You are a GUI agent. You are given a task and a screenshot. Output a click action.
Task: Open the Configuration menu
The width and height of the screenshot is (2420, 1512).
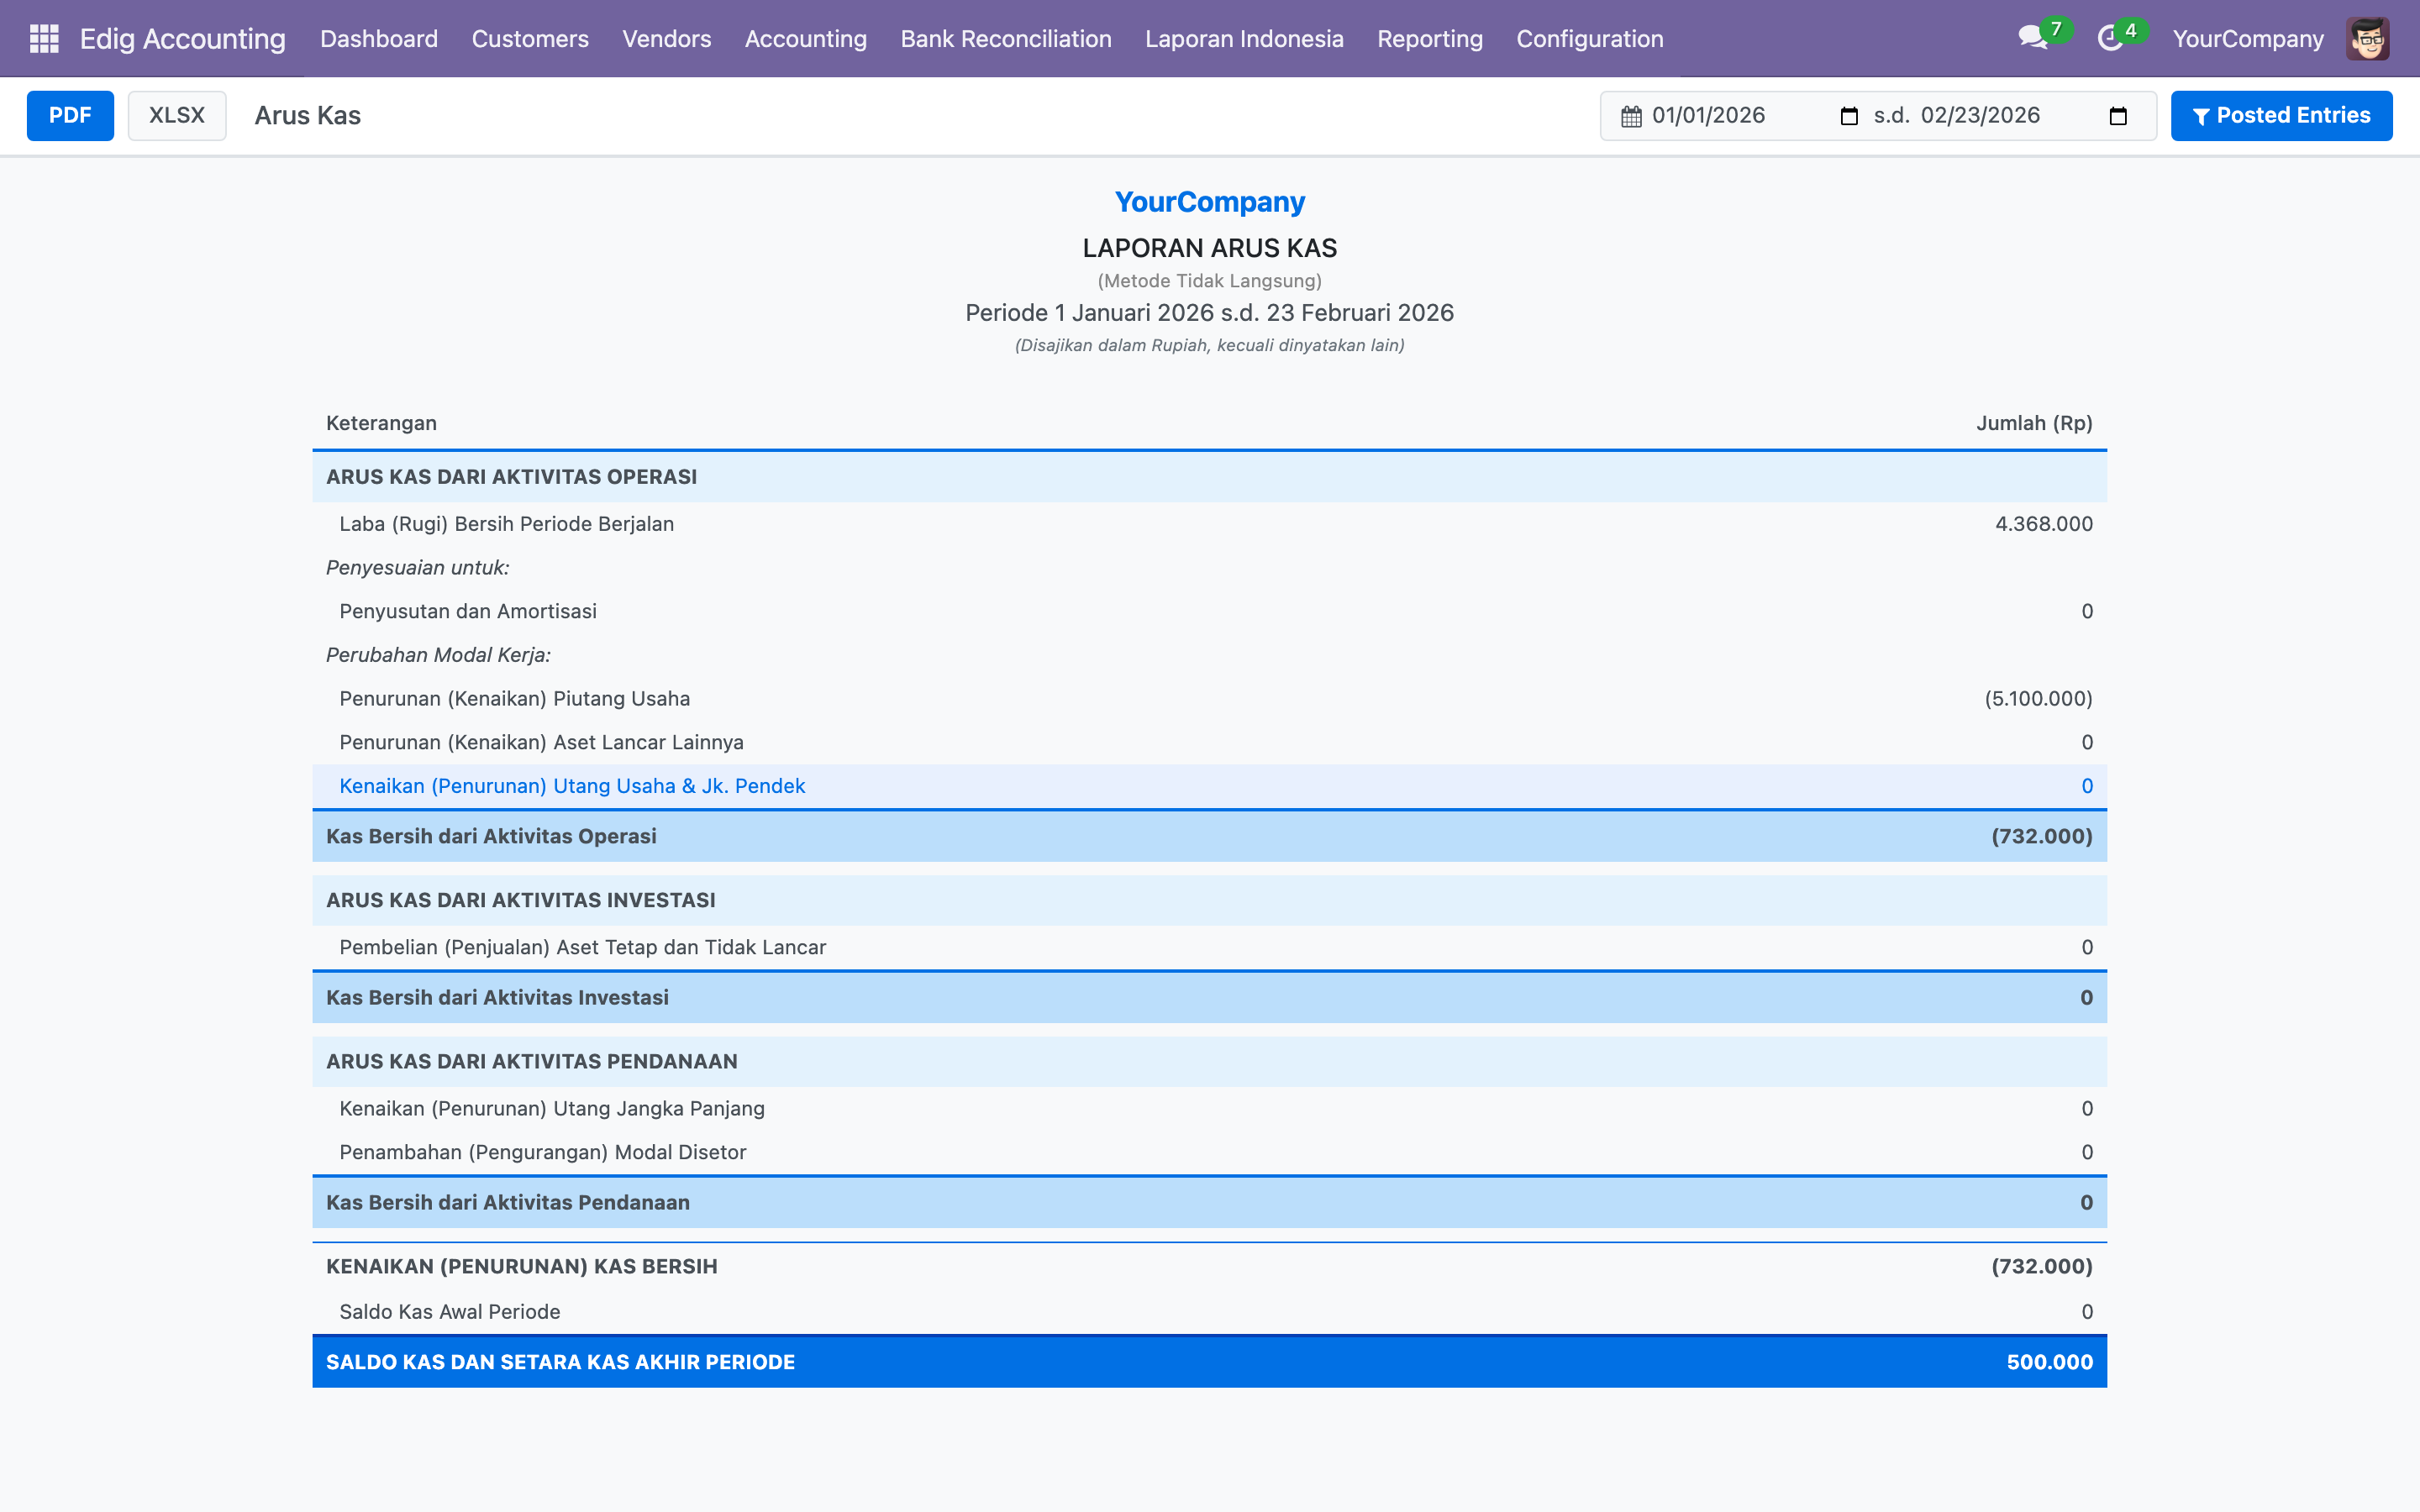point(1589,39)
